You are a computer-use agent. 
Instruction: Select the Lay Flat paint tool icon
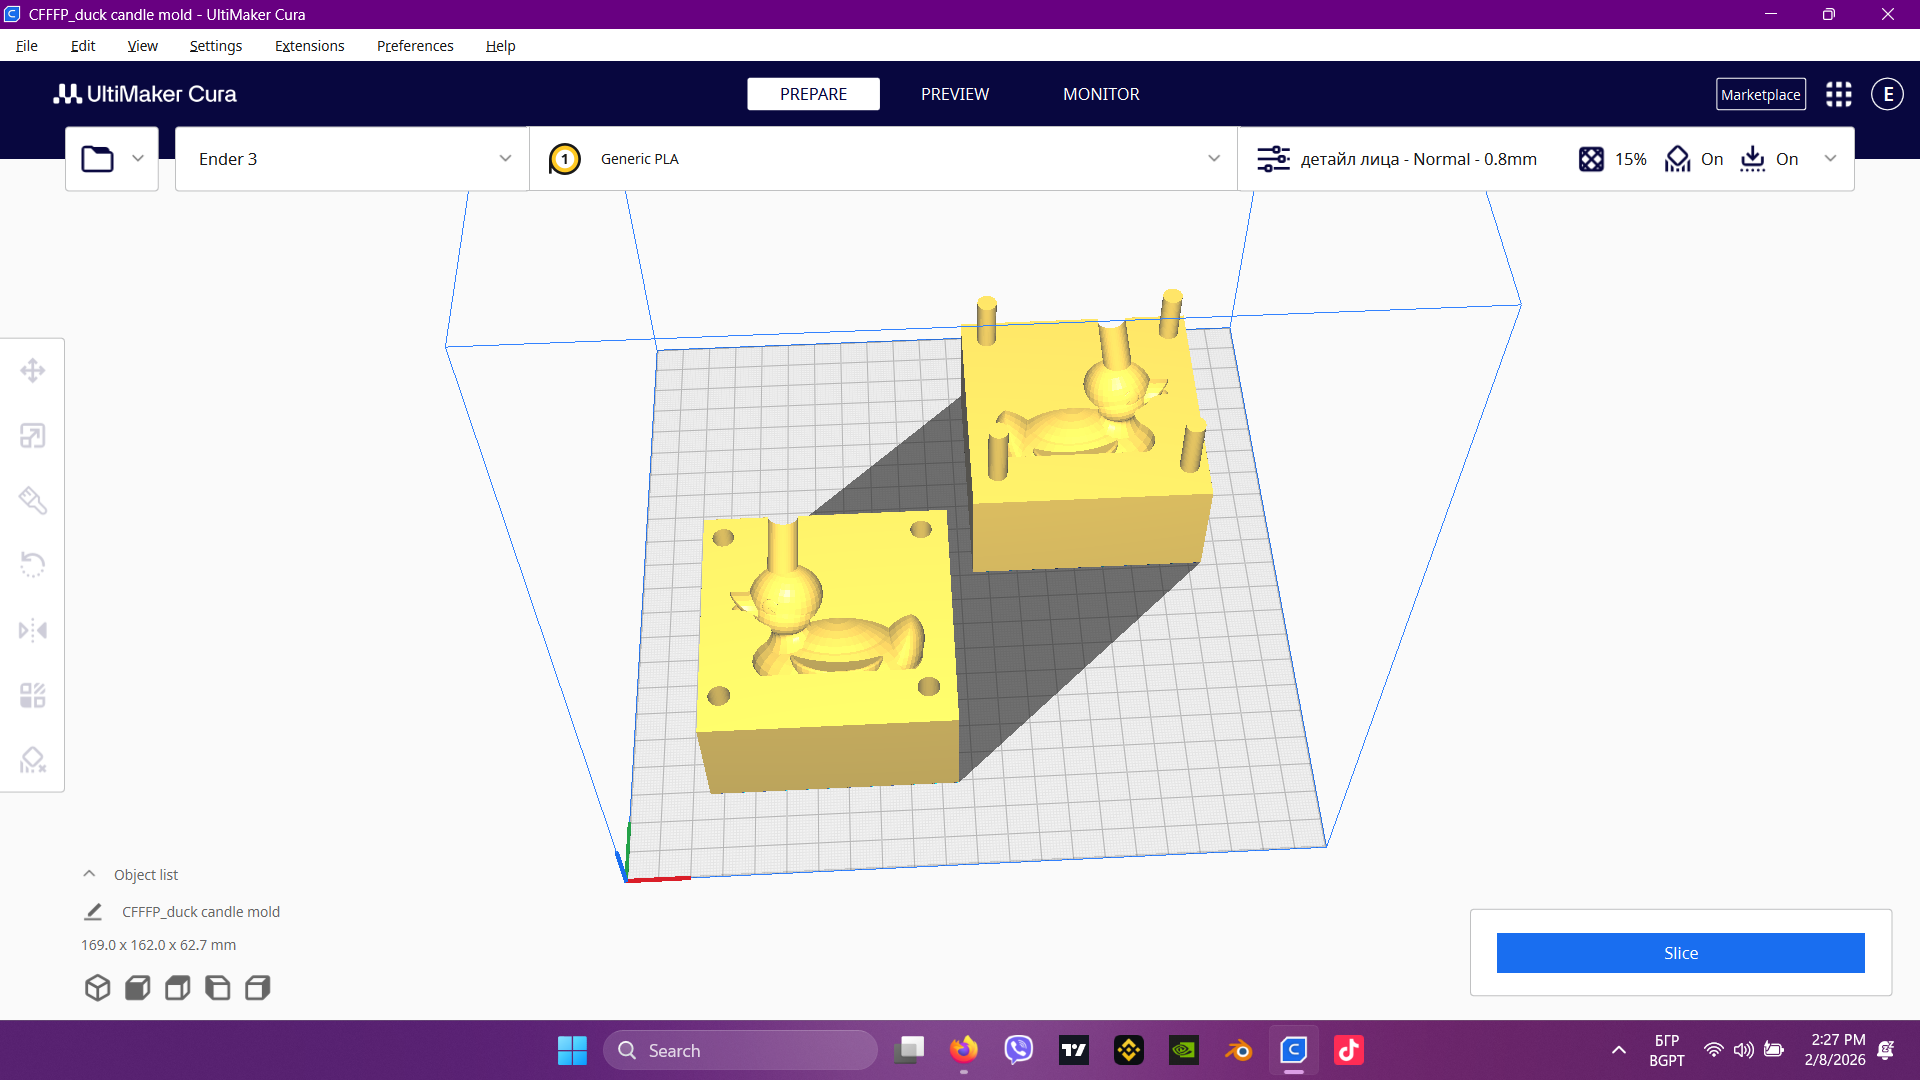(x=33, y=501)
